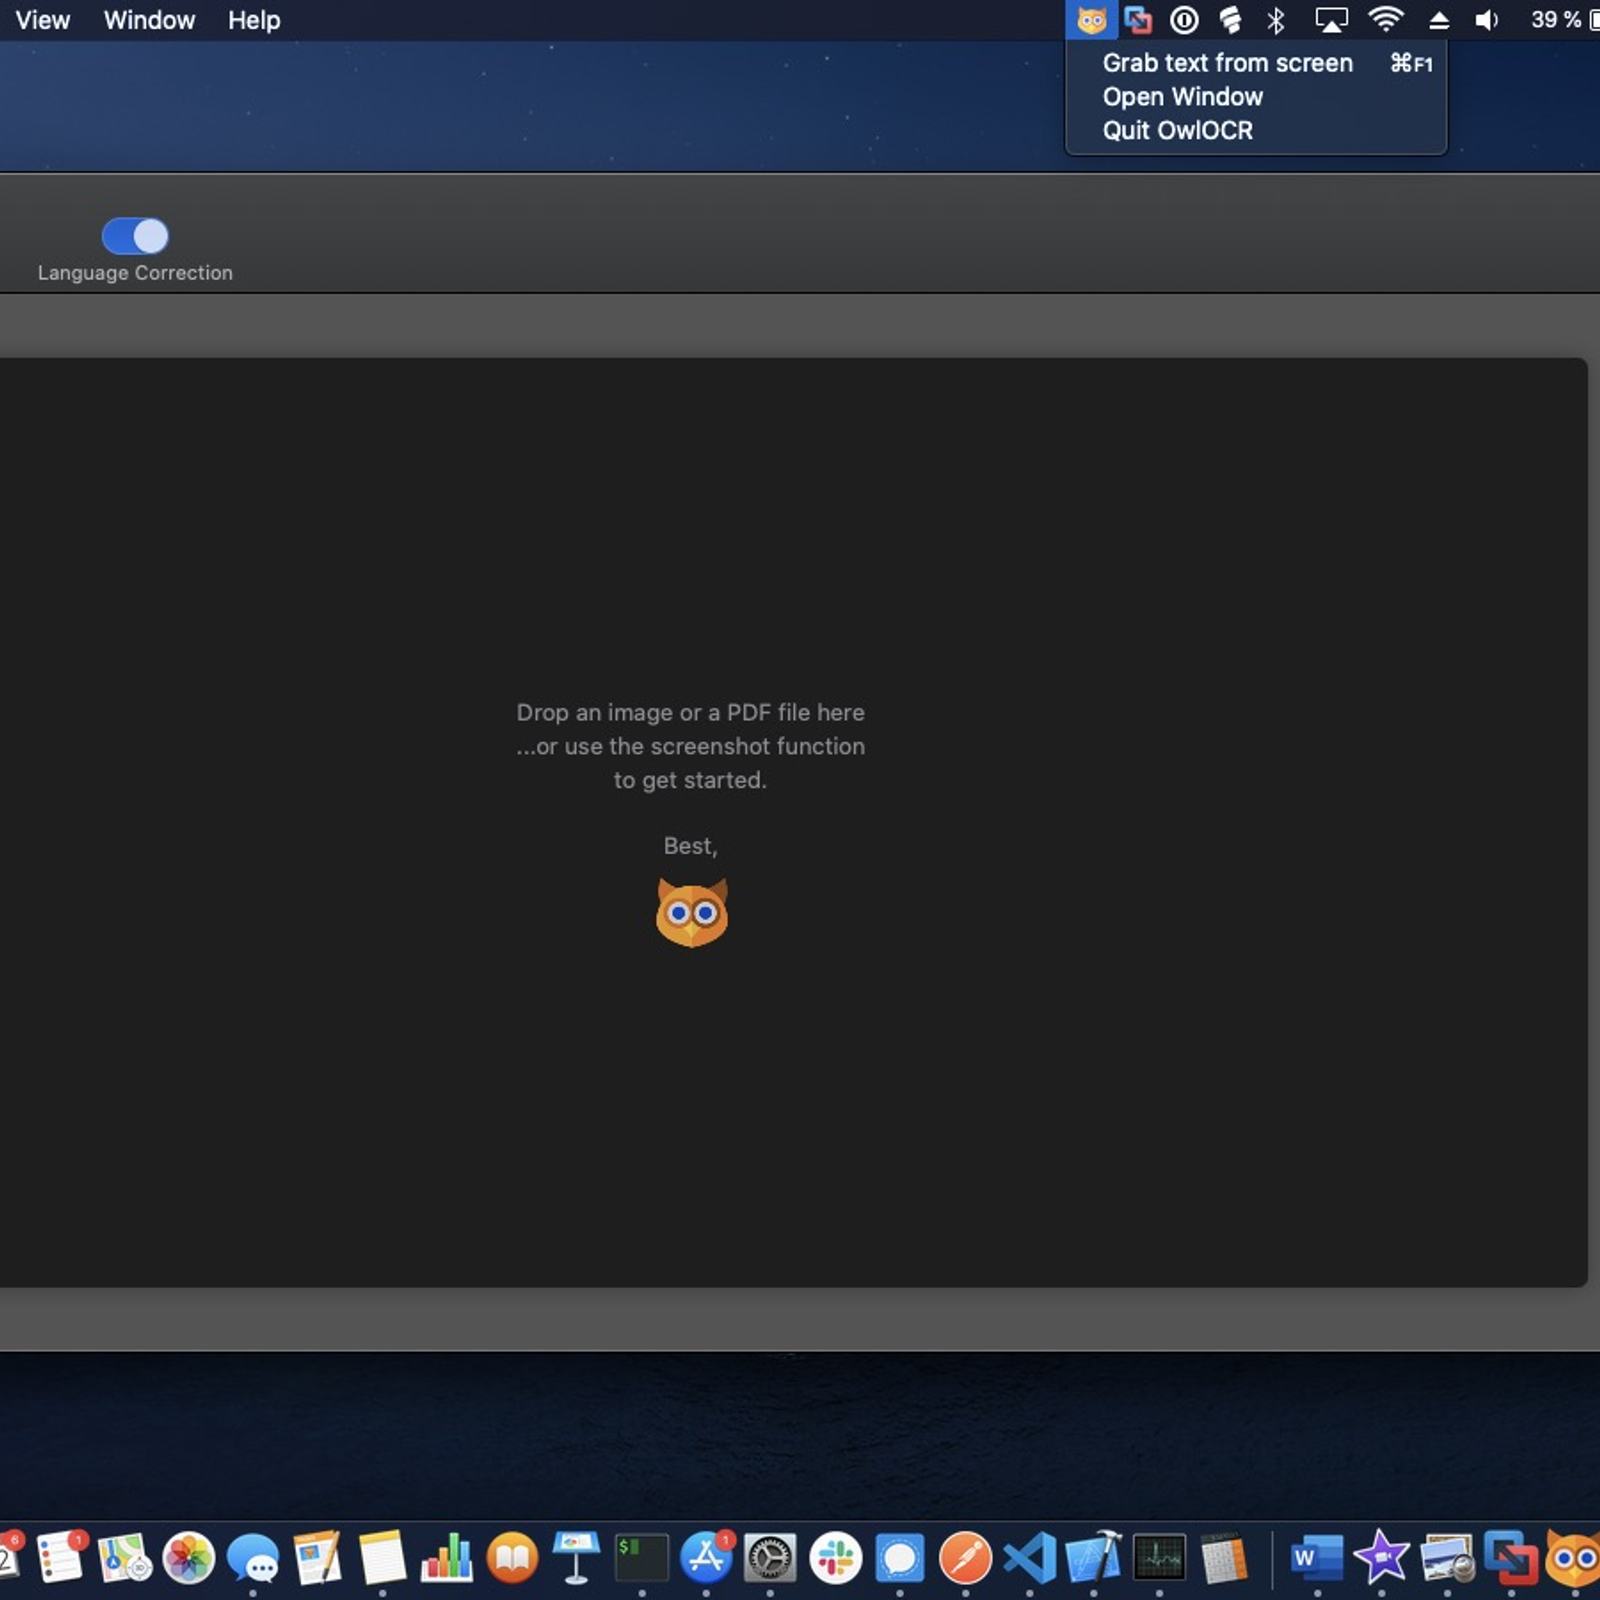
Task: Choose Open Window from the OwlOCR menu
Action: 1181,96
